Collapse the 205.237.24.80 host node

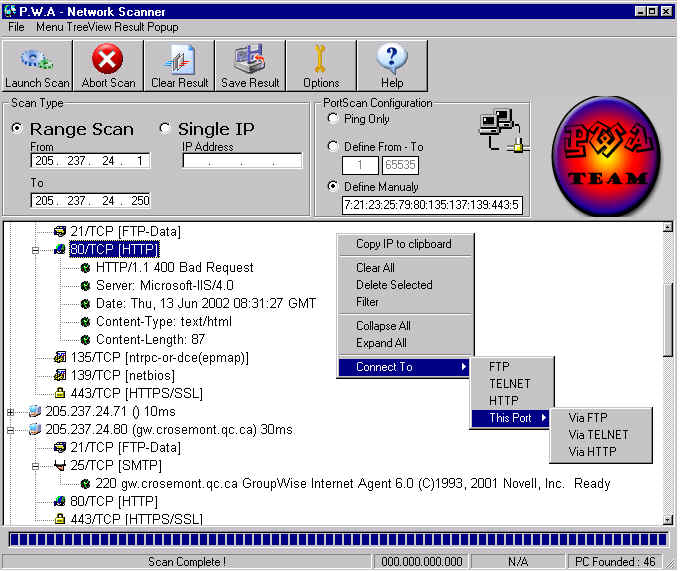click(11, 429)
